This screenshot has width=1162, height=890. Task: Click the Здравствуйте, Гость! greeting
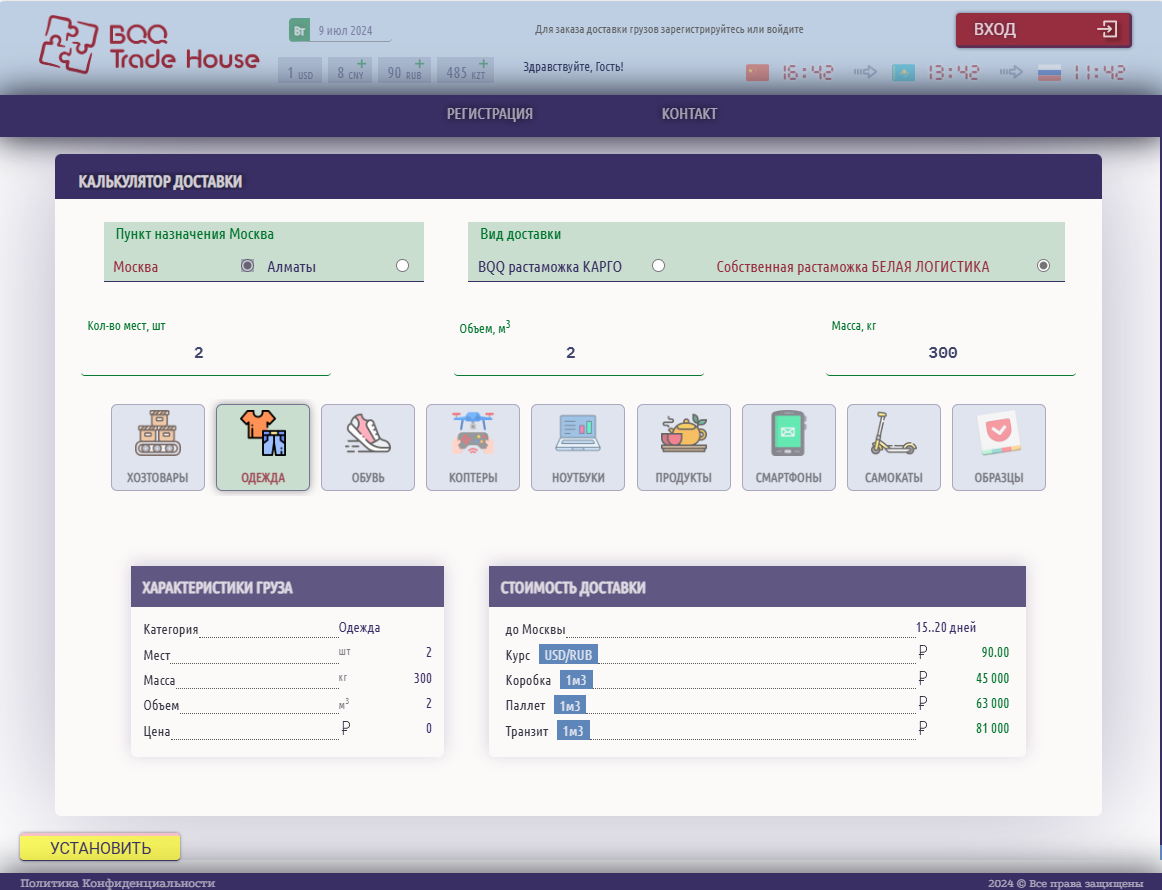click(574, 67)
